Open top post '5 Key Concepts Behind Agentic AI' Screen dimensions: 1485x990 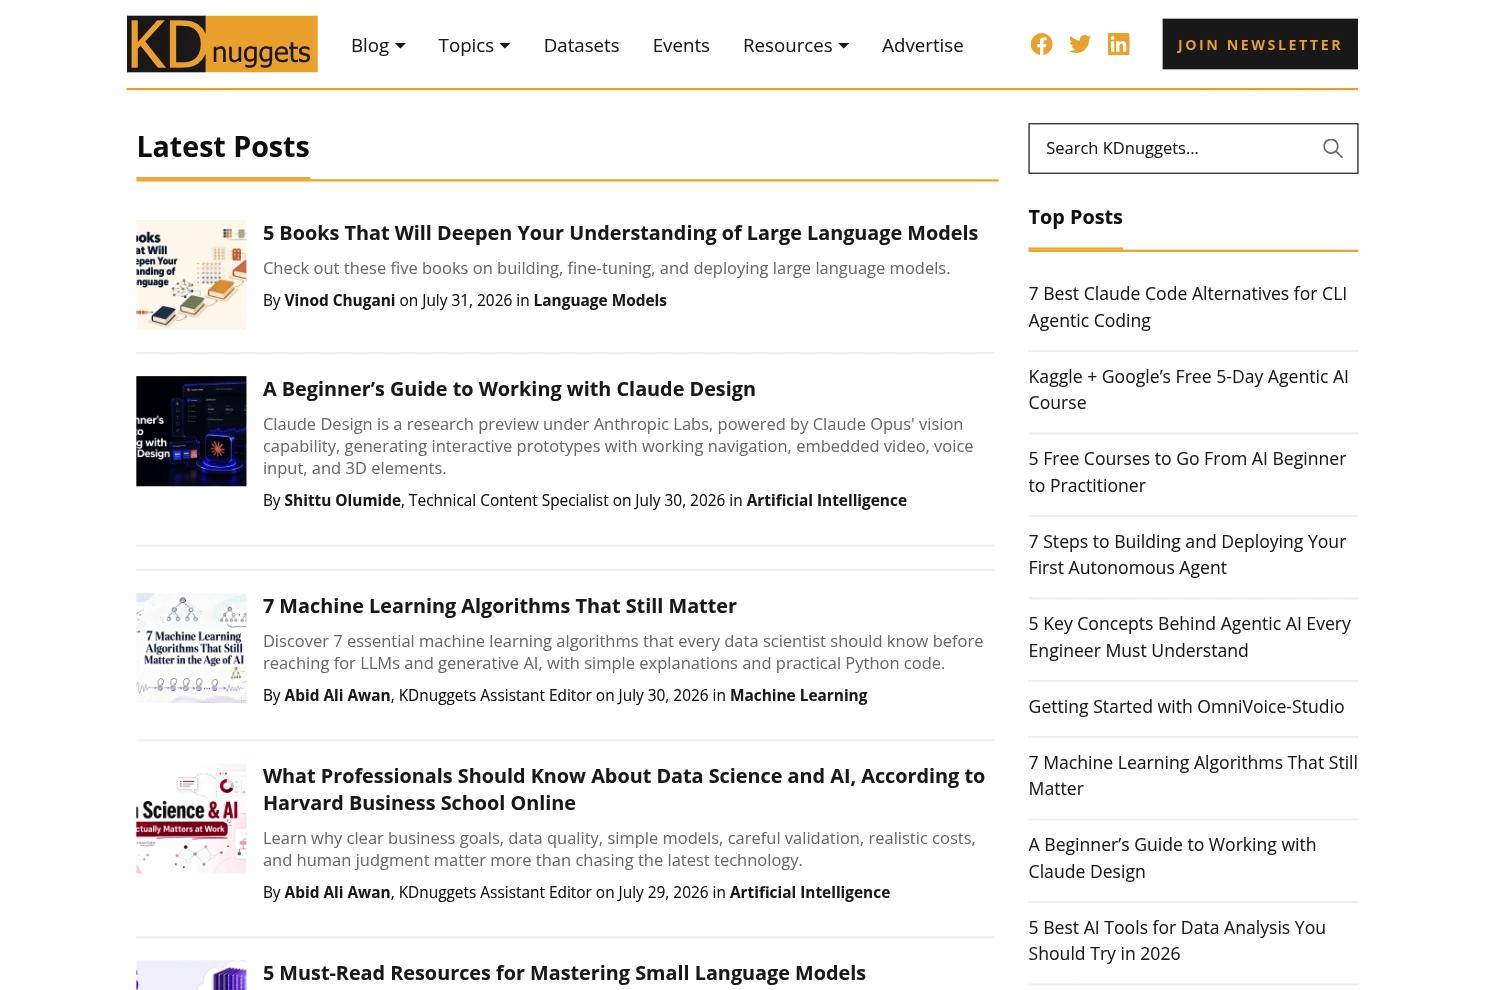(x=1189, y=637)
